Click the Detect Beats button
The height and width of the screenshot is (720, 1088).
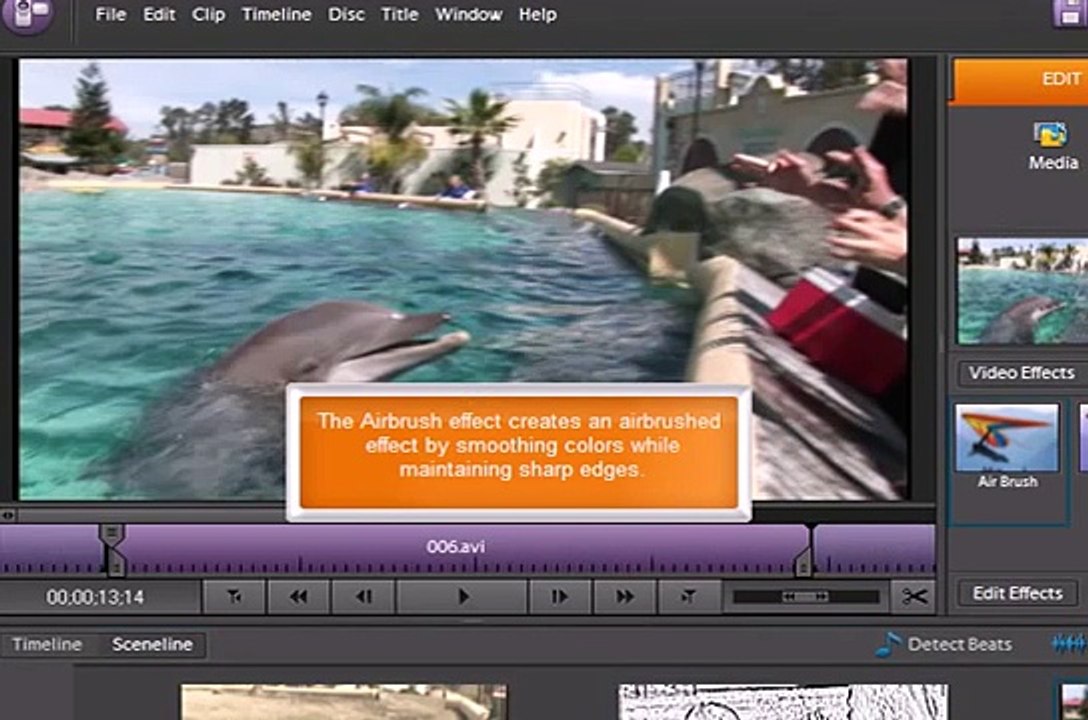[x=945, y=644]
